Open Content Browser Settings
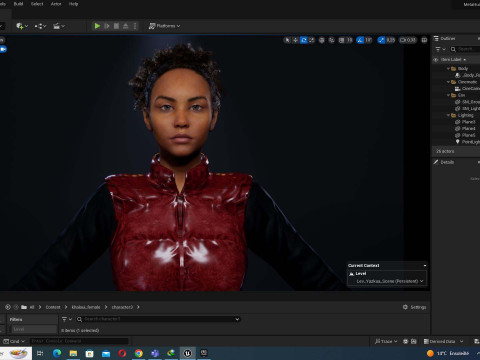 point(415,307)
